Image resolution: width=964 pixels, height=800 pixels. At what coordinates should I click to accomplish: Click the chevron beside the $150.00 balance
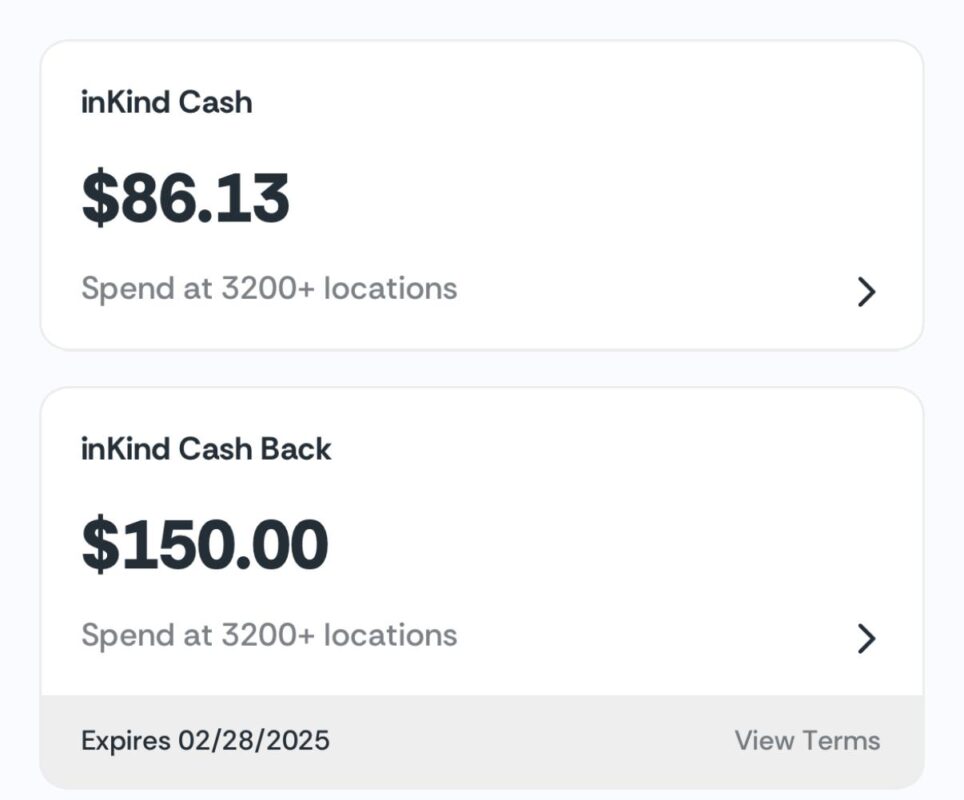pos(866,637)
